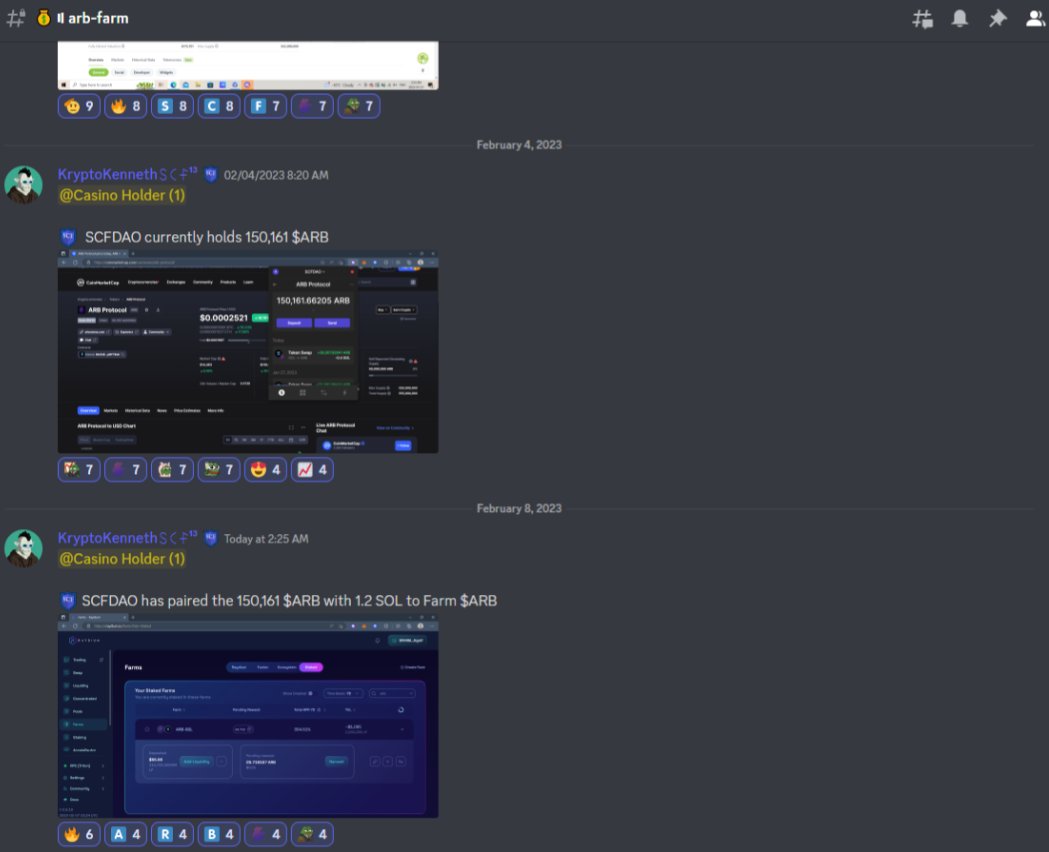Open the Farms staking screenshot attachment
This screenshot has height=852, width=1049.
[x=248, y=716]
